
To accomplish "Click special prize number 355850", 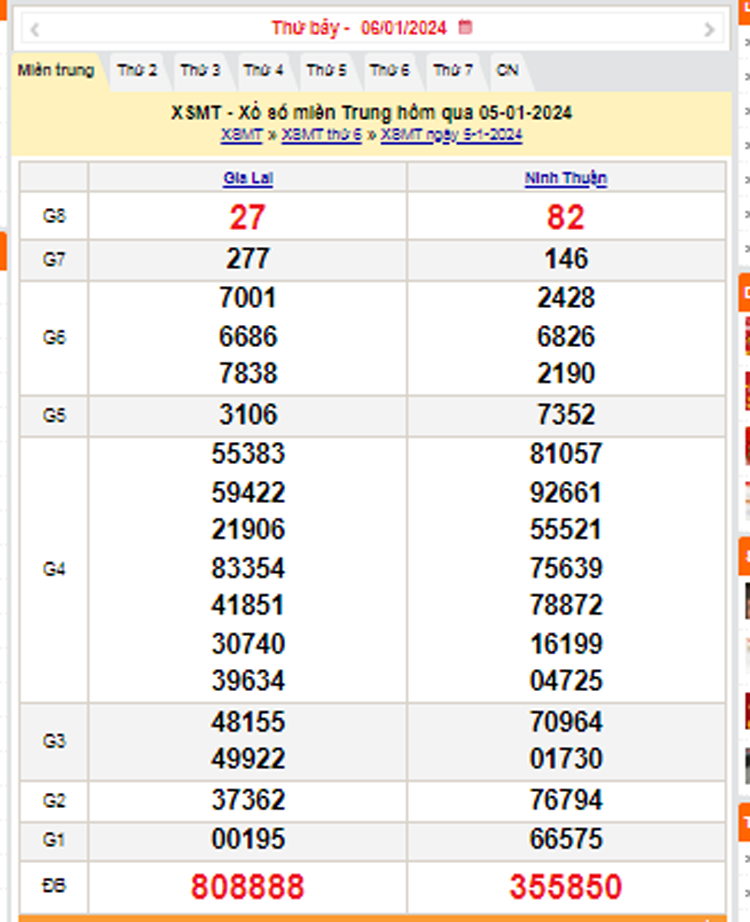I will pyautogui.click(x=566, y=887).
